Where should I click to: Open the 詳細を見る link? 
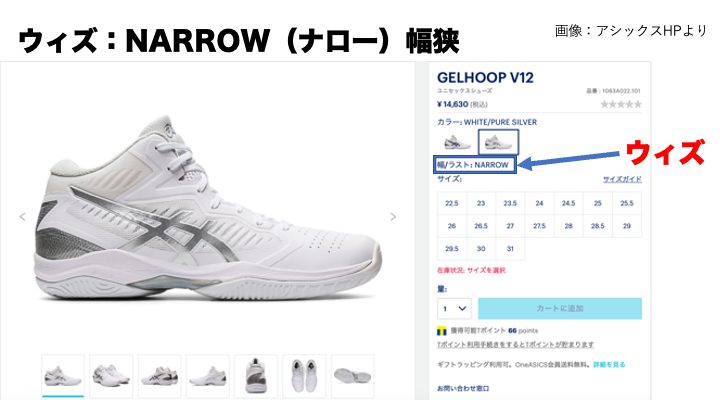(x=609, y=365)
